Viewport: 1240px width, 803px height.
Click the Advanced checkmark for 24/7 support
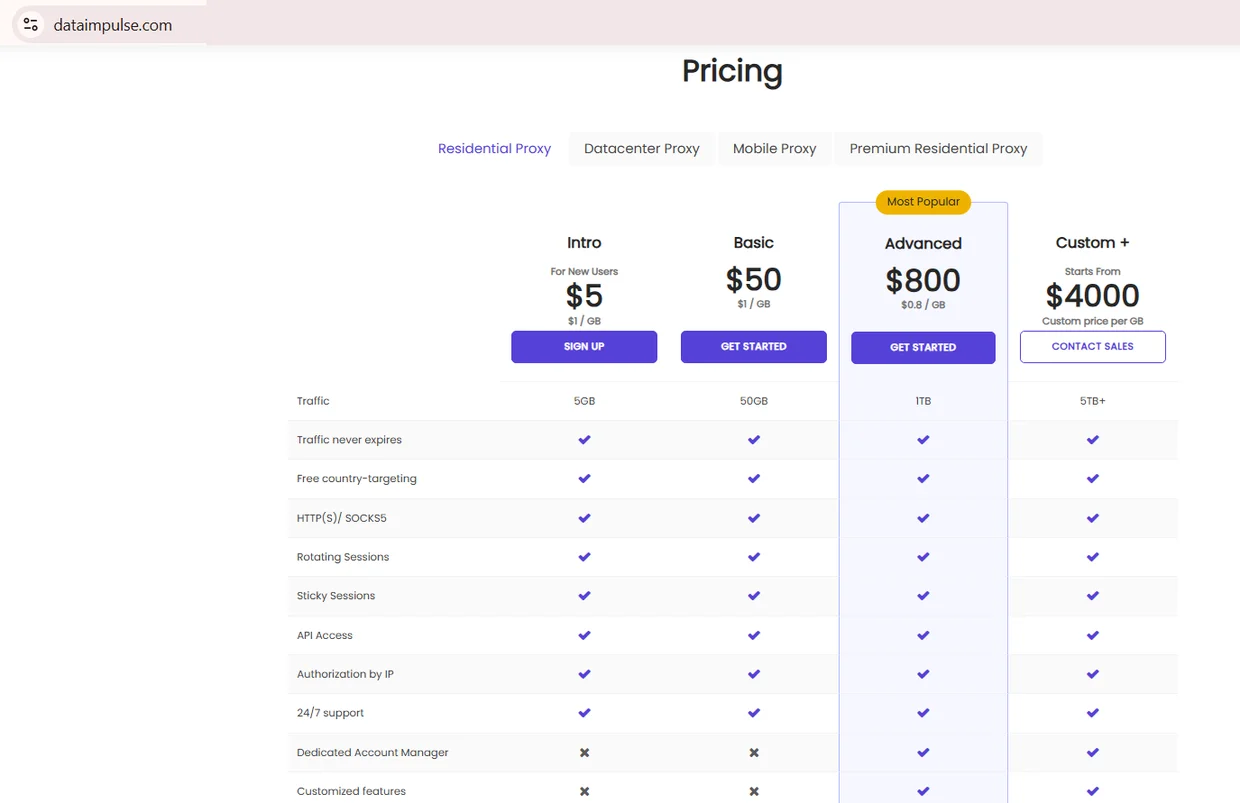tap(923, 712)
